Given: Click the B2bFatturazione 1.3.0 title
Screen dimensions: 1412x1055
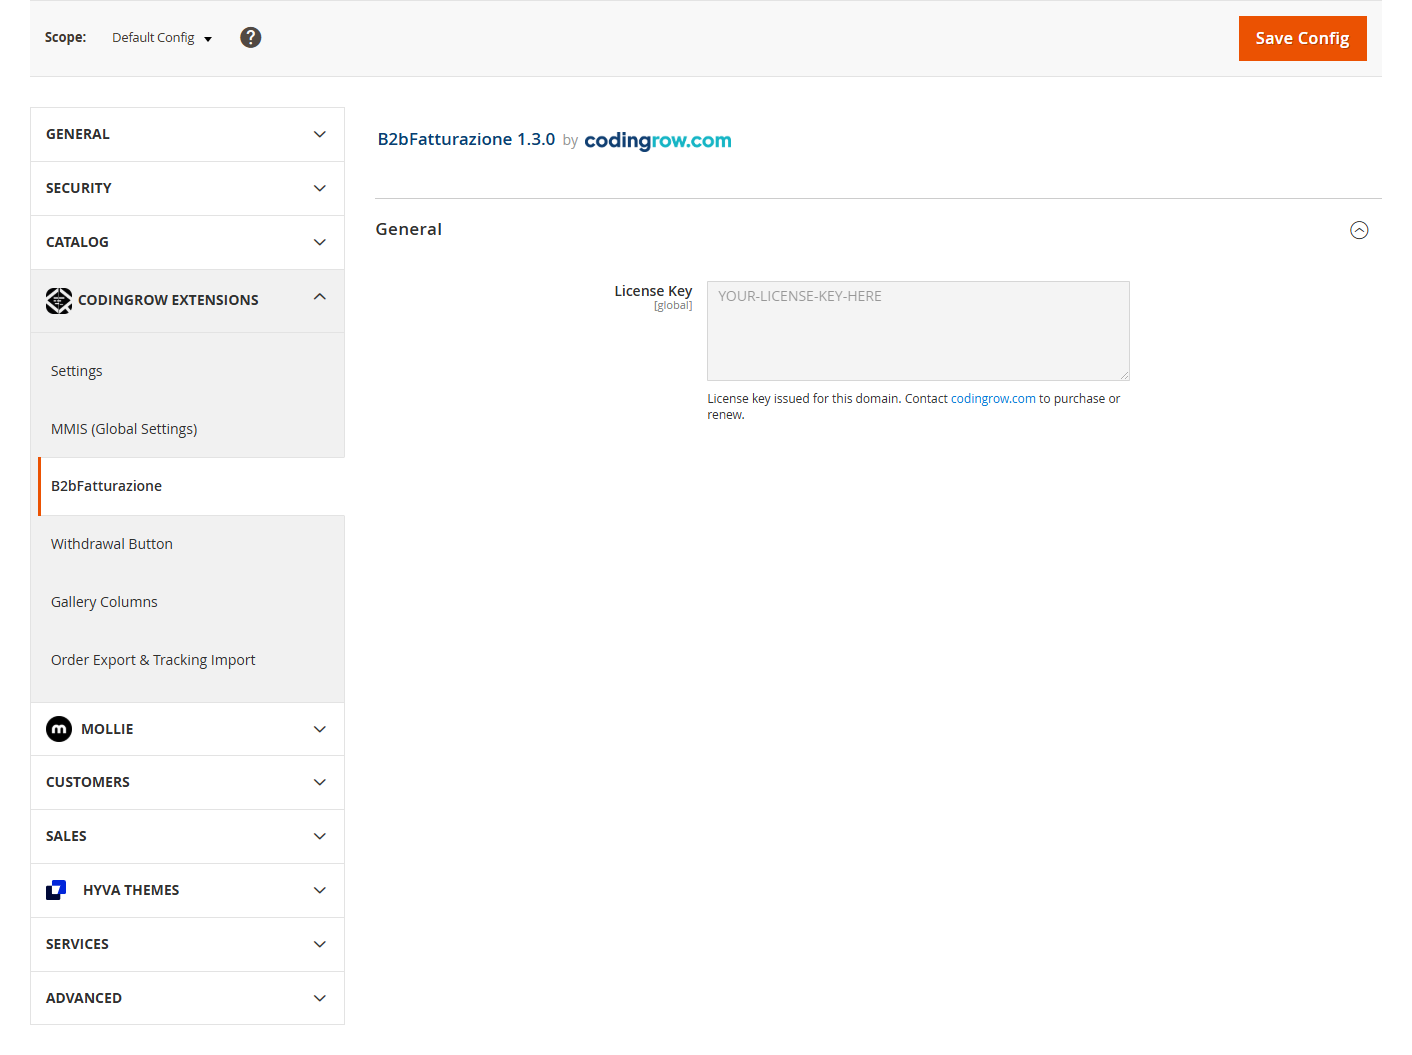Looking at the screenshot, I should (x=466, y=139).
